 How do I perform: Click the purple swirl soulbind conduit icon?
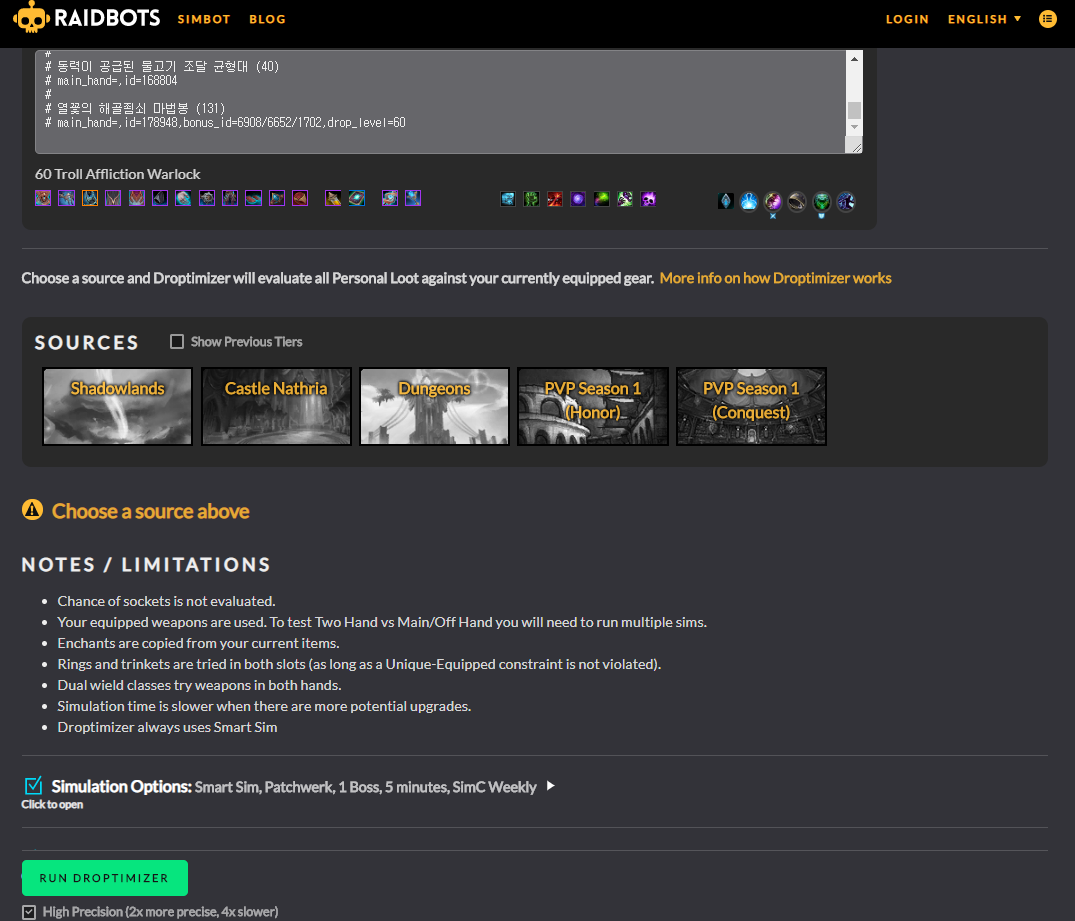coord(773,202)
